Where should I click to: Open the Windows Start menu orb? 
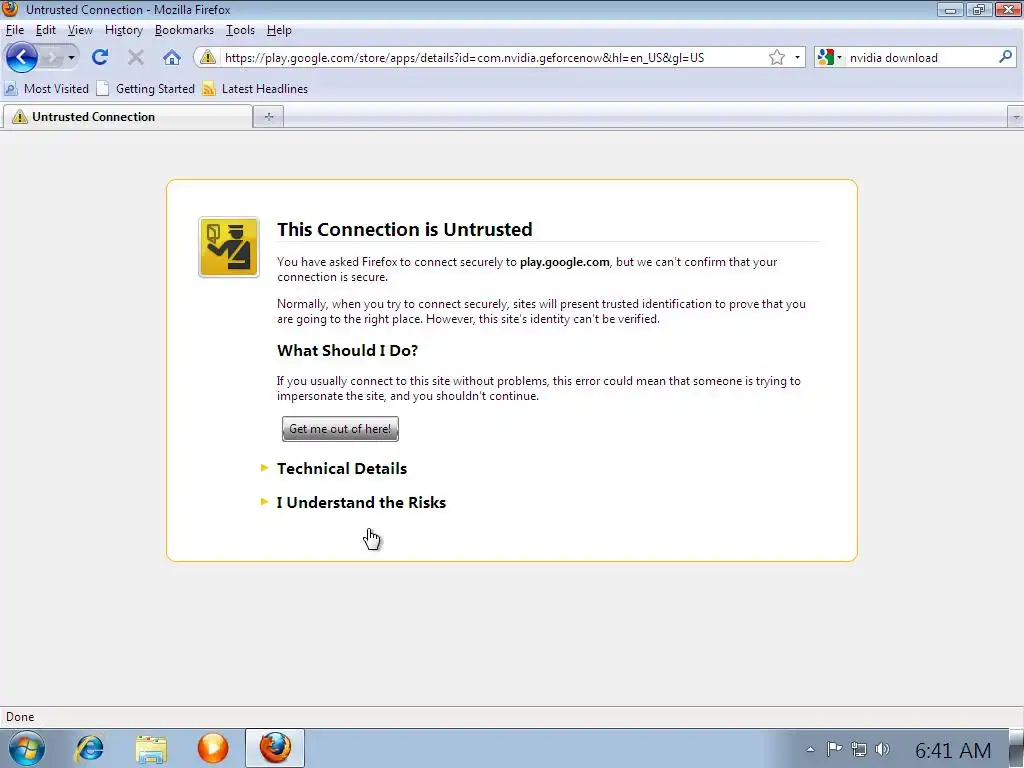[26, 748]
